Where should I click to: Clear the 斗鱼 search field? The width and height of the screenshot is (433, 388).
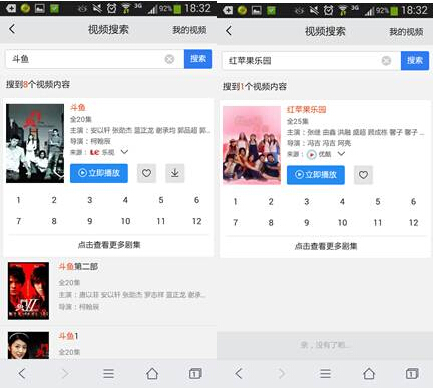tap(169, 59)
